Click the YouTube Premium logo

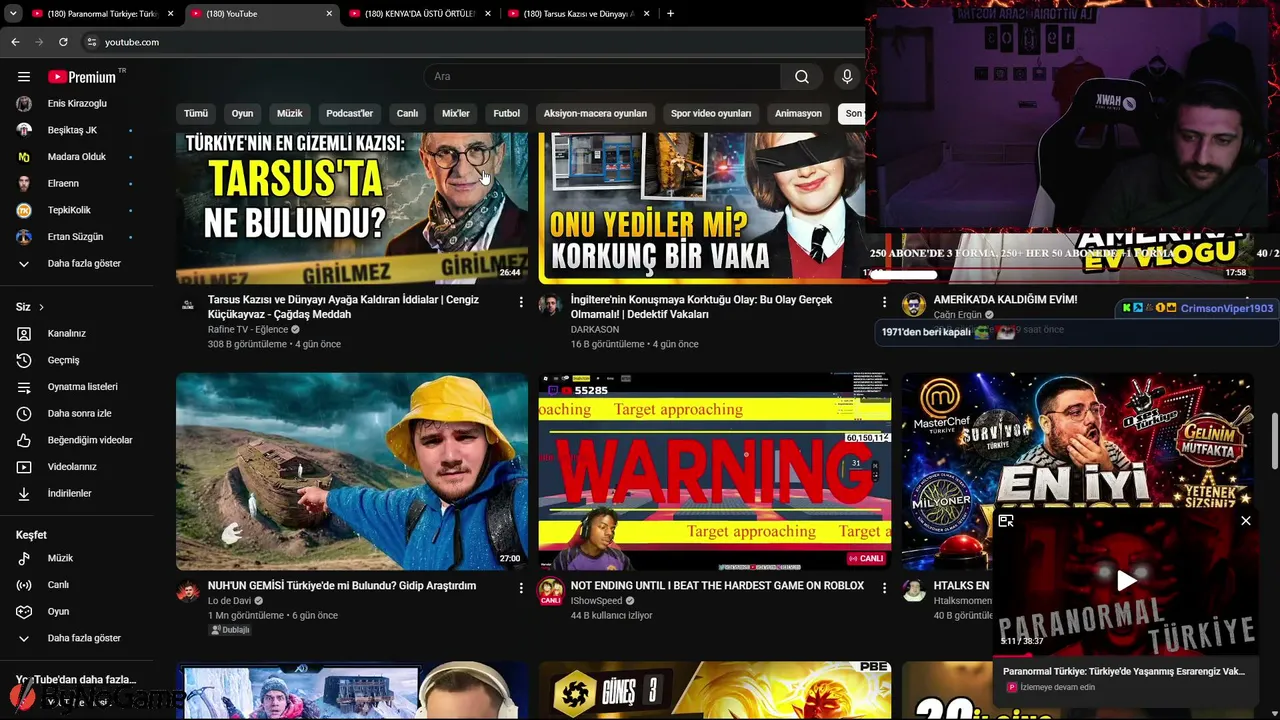pos(82,77)
